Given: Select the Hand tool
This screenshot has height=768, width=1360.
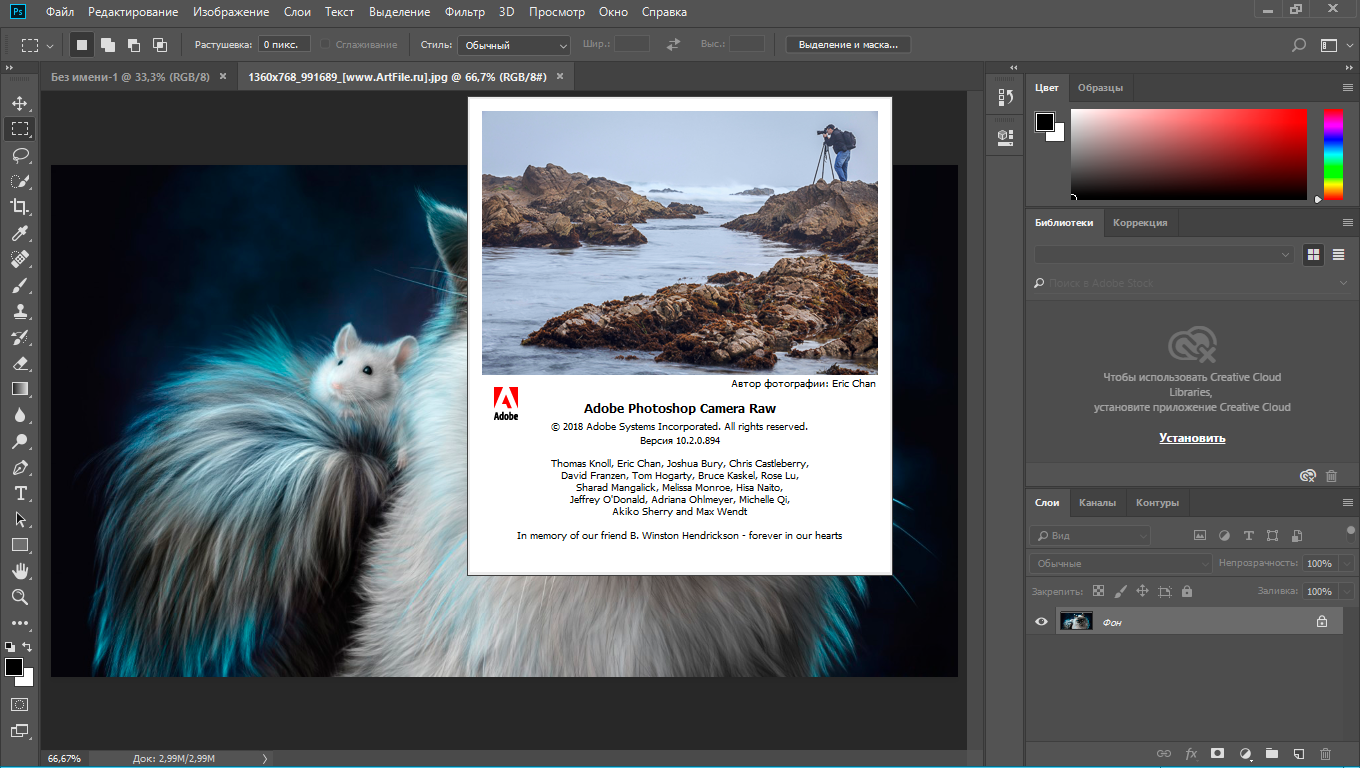Looking at the screenshot, I should click(19, 571).
